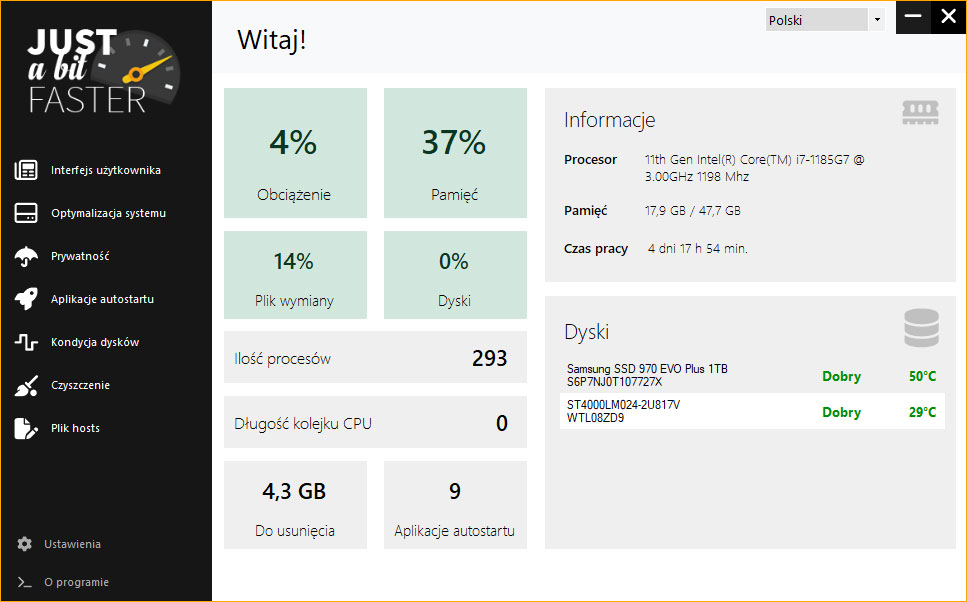Image resolution: width=967 pixels, height=602 pixels.
Task: Click the Optymalizacja systemu drive icon
Action: [26, 213]
